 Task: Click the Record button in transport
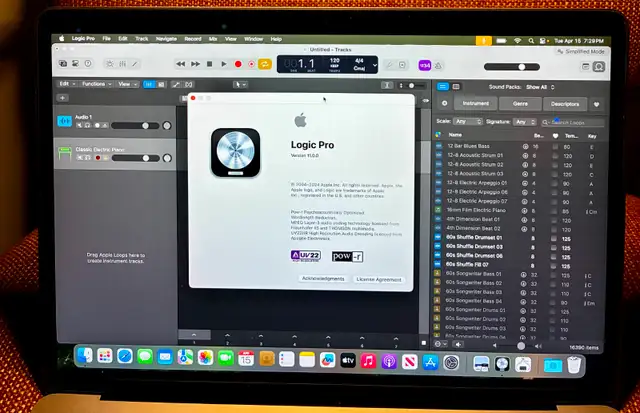click(x=238, y=64)
